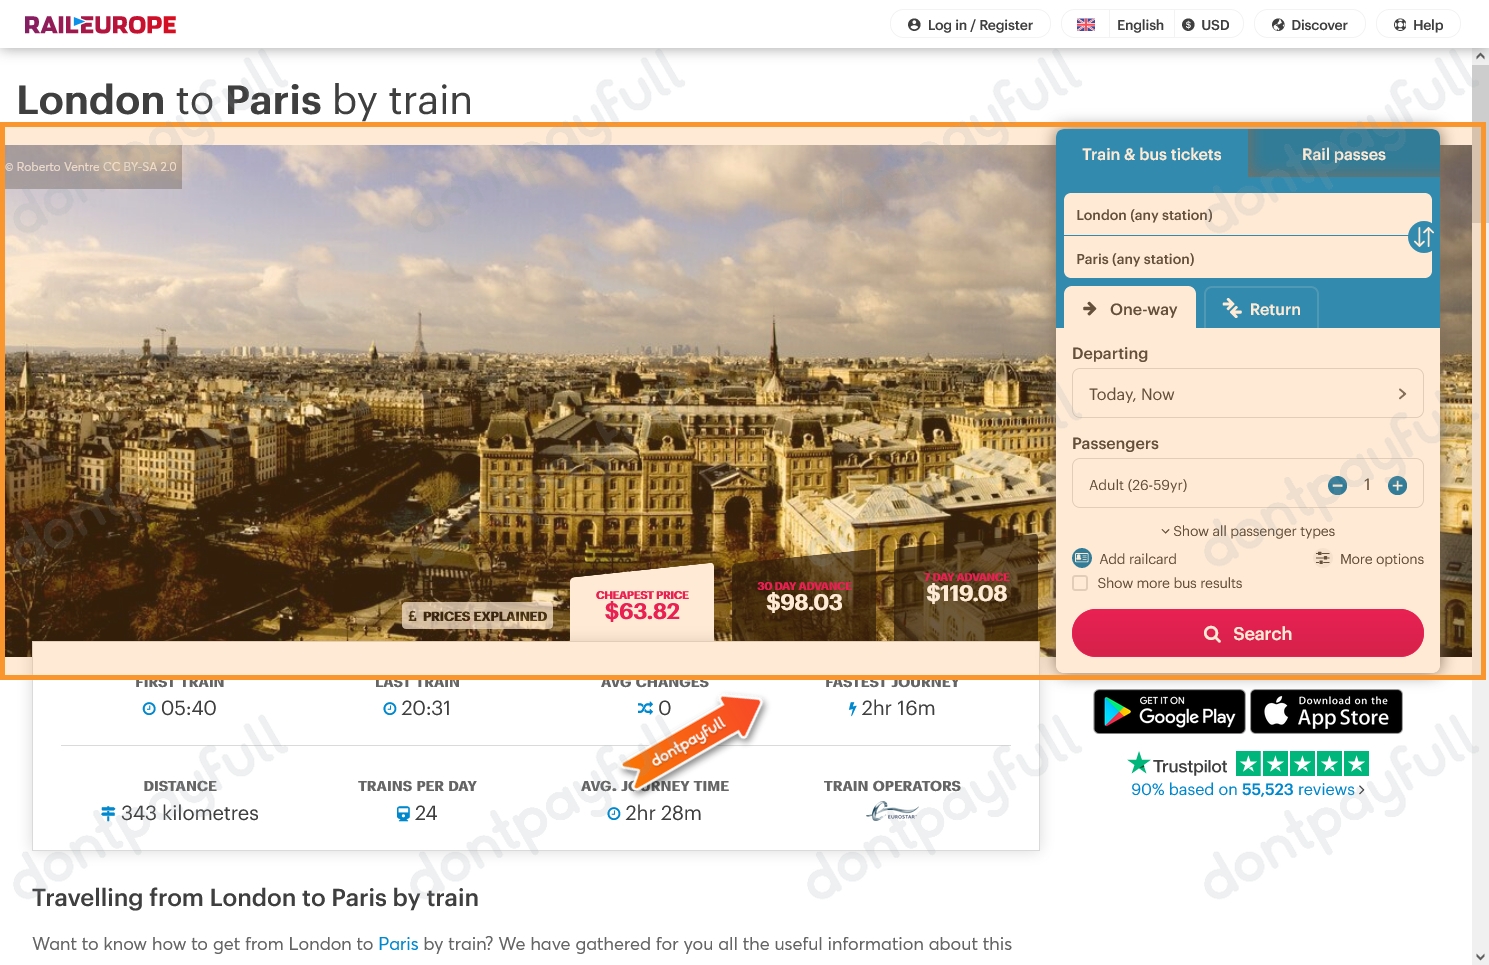The image size is (1489, 965).
Task: Open Log in / Register
Action: 970,25
